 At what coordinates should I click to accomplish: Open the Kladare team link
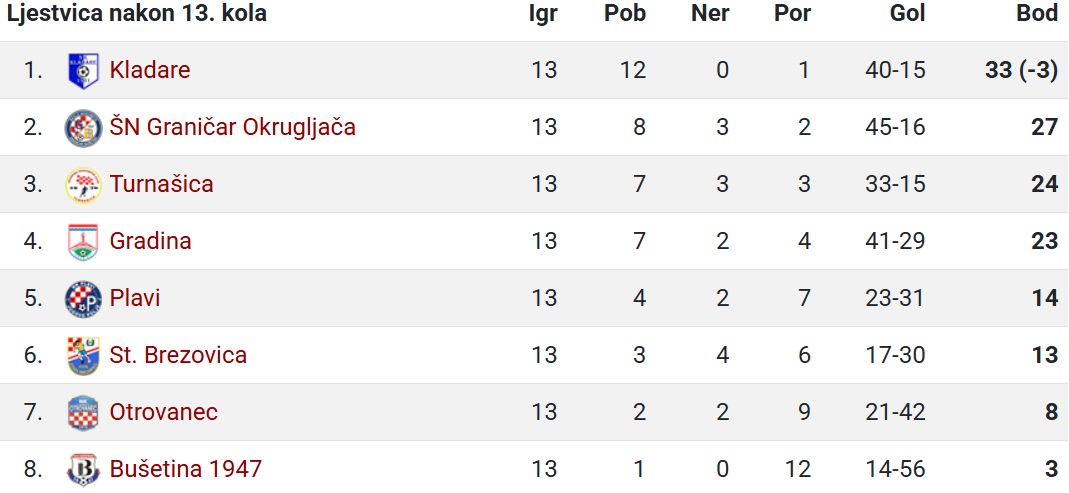pos(150,70)
